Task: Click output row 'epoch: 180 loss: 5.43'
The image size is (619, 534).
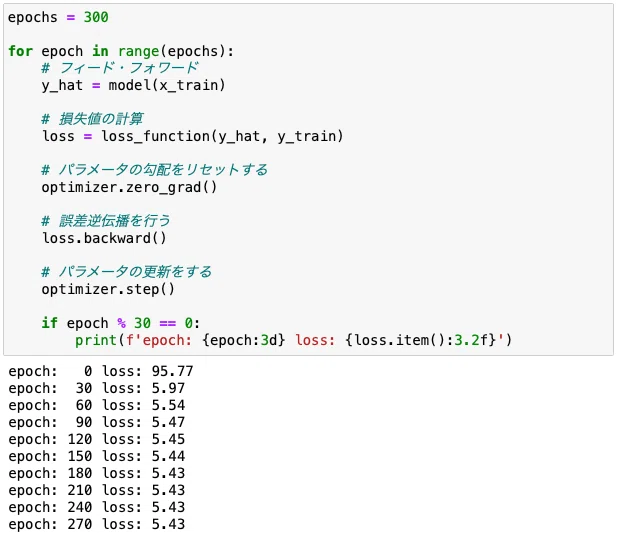Action: 97,473
